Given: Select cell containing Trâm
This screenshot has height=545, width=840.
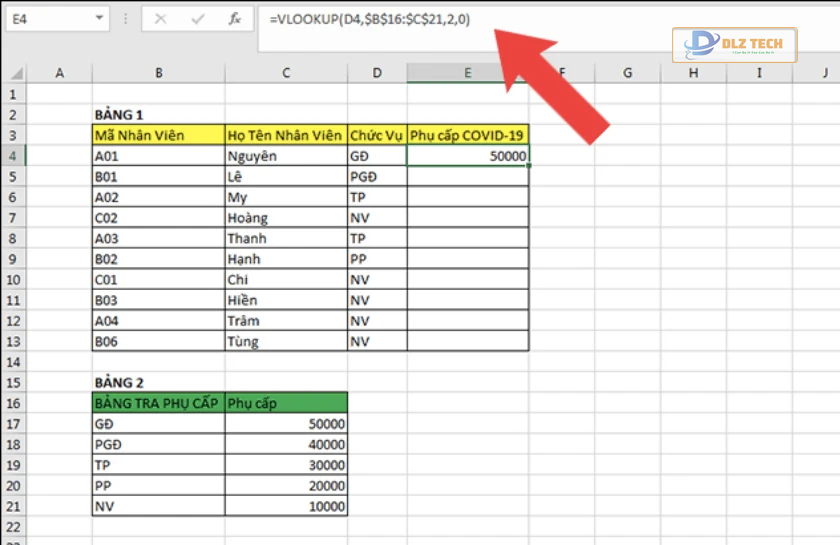Looking at the screenshot, I should [286, 321].
